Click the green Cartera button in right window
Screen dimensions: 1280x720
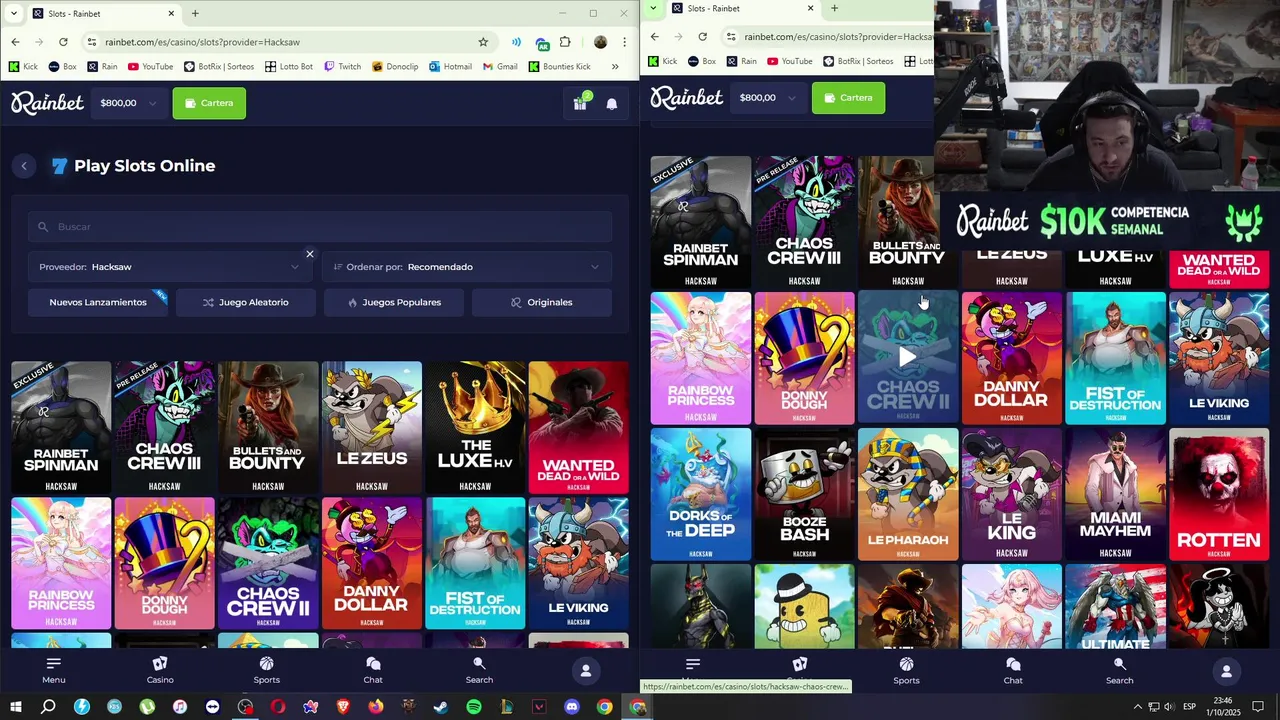pos(848,97)
